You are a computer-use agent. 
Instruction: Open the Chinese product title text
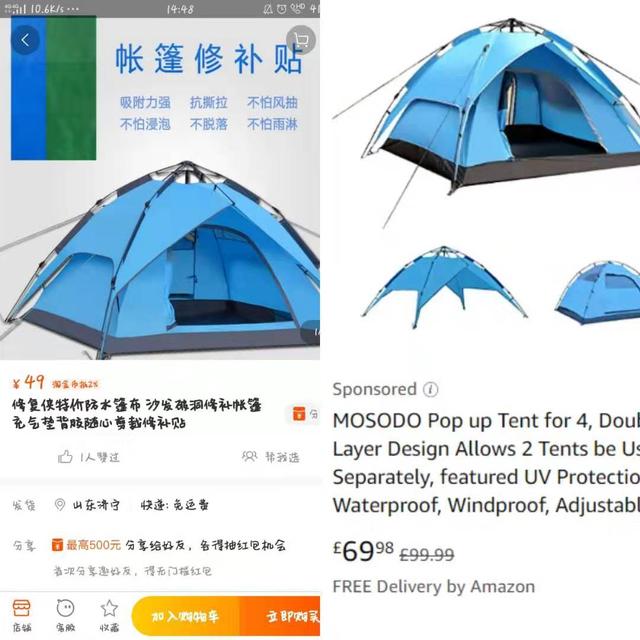coord(137,414)
